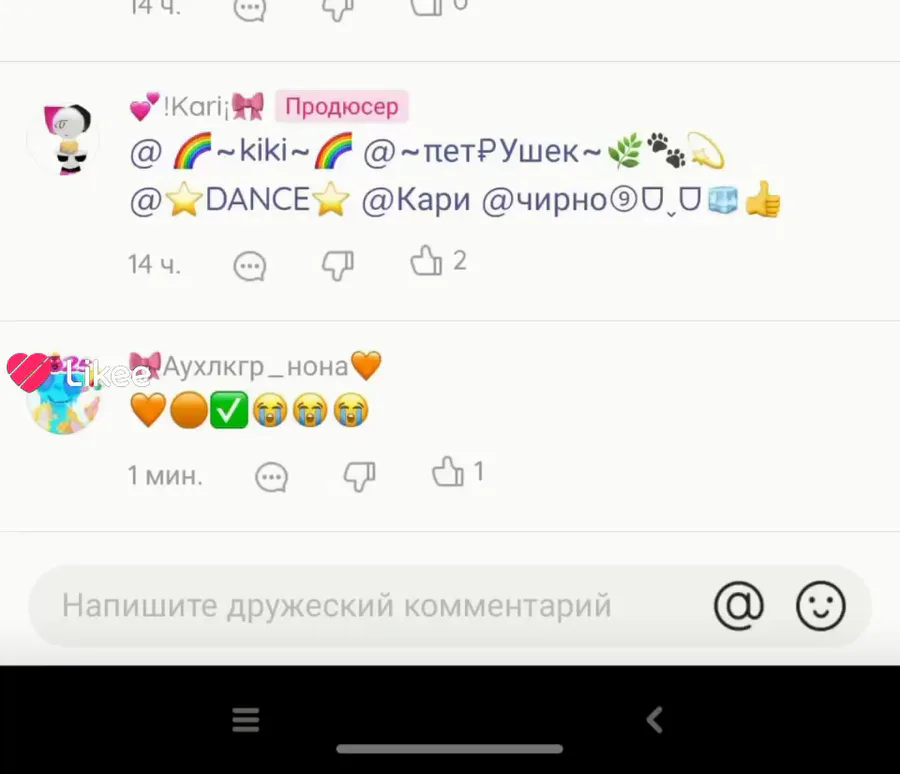Tap the home gesture bar
This screenshot has width=900, height=774.
pos(449,749)
